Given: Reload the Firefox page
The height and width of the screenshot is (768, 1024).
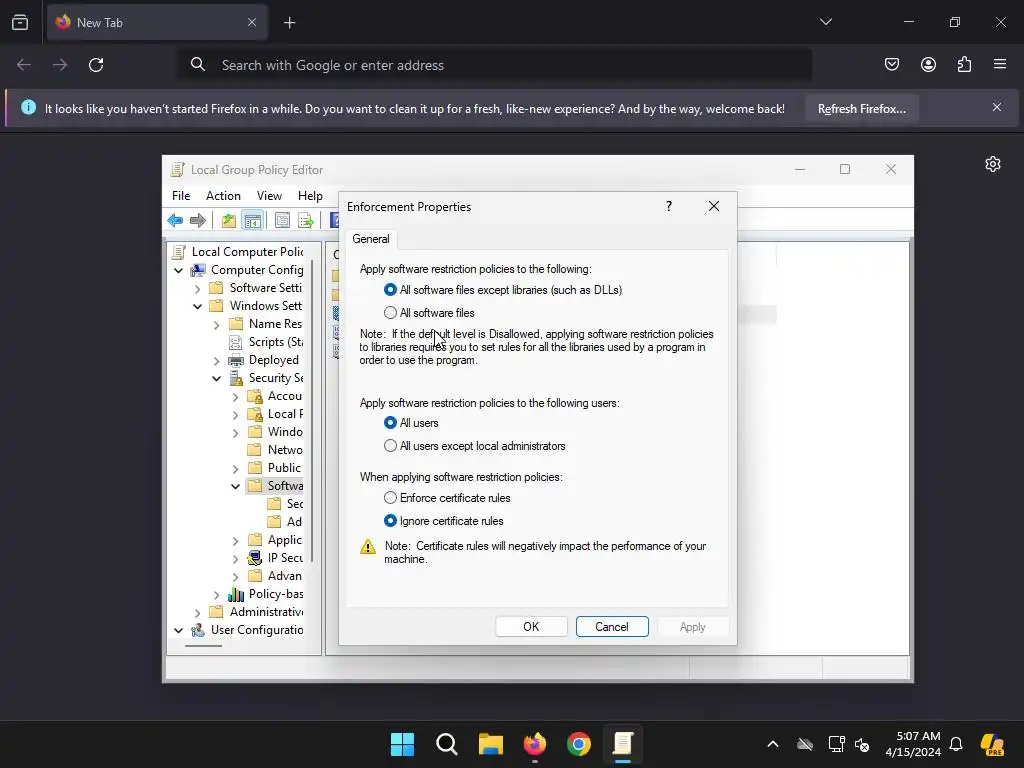Looking at the screenshot, I should tap(96, 65).
